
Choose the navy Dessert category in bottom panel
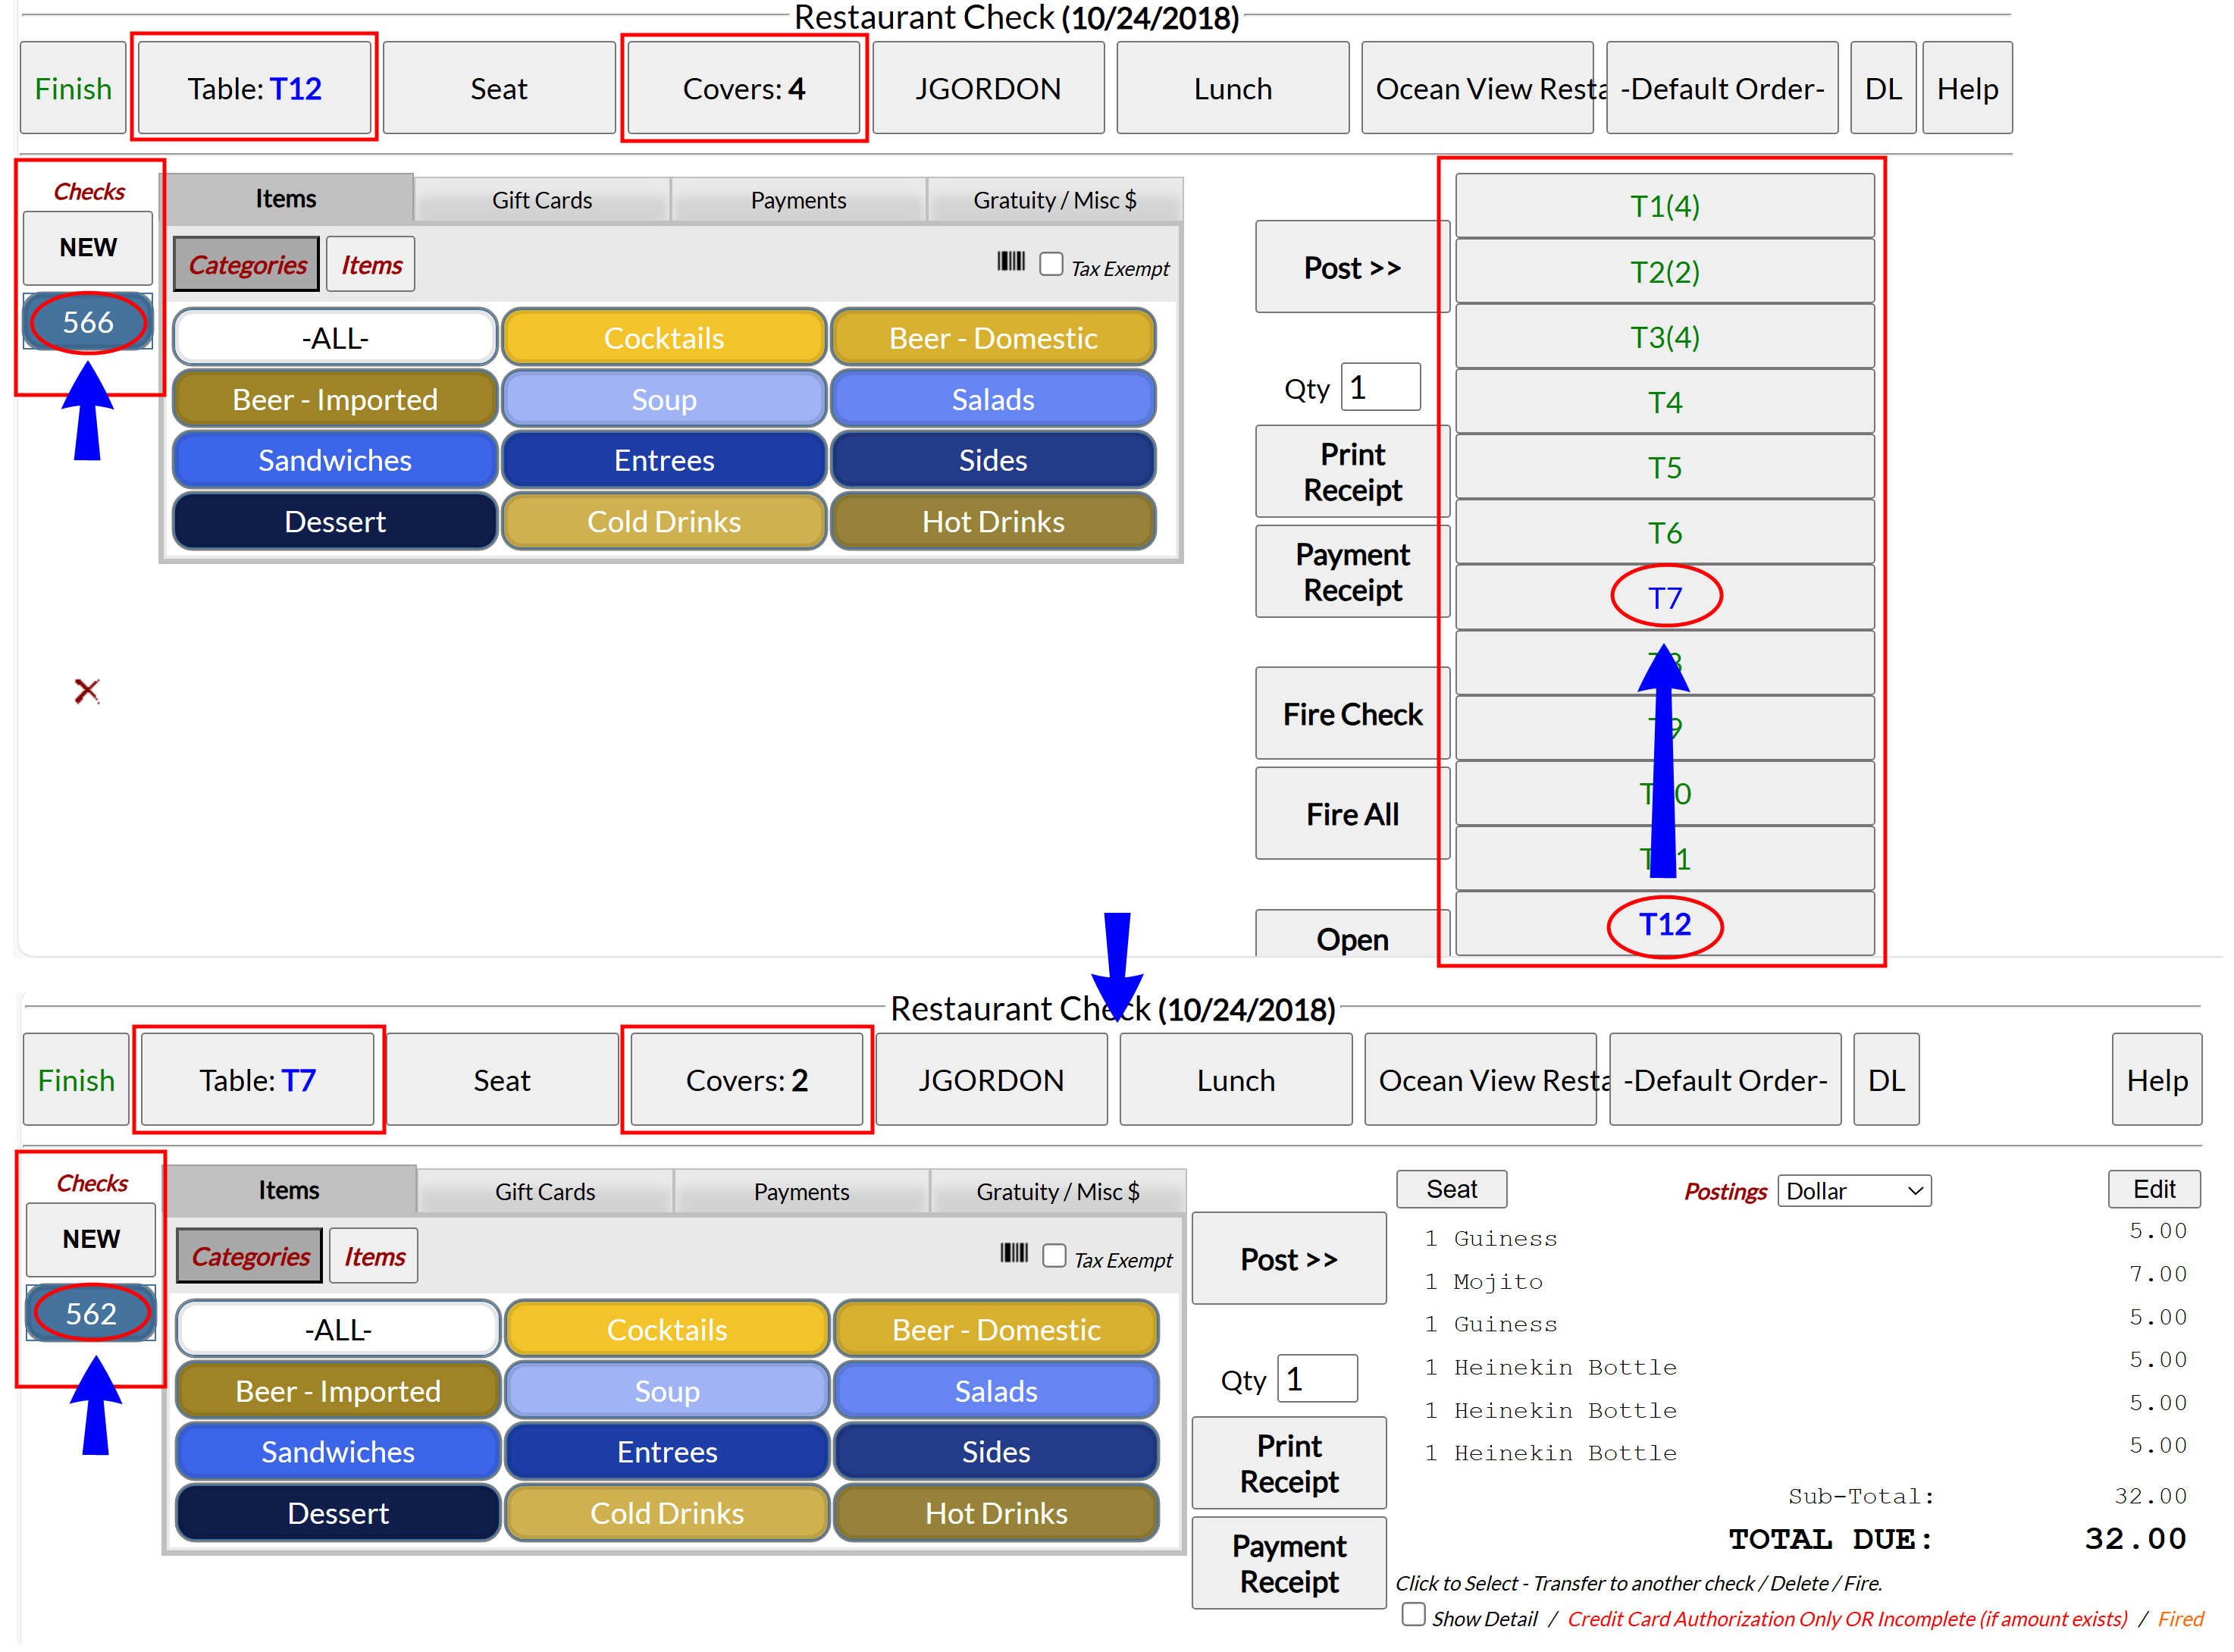pos(338,1513)
